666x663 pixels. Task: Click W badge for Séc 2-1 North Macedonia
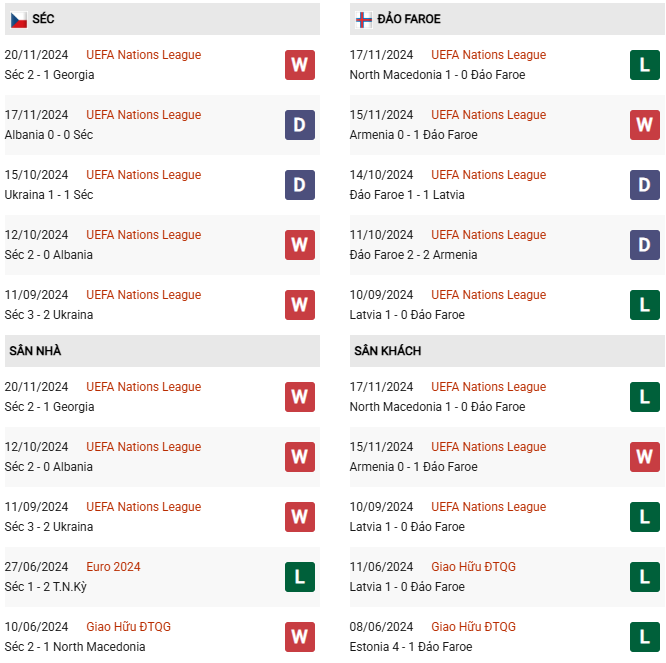pyautogui.click(x=299, y=637)
